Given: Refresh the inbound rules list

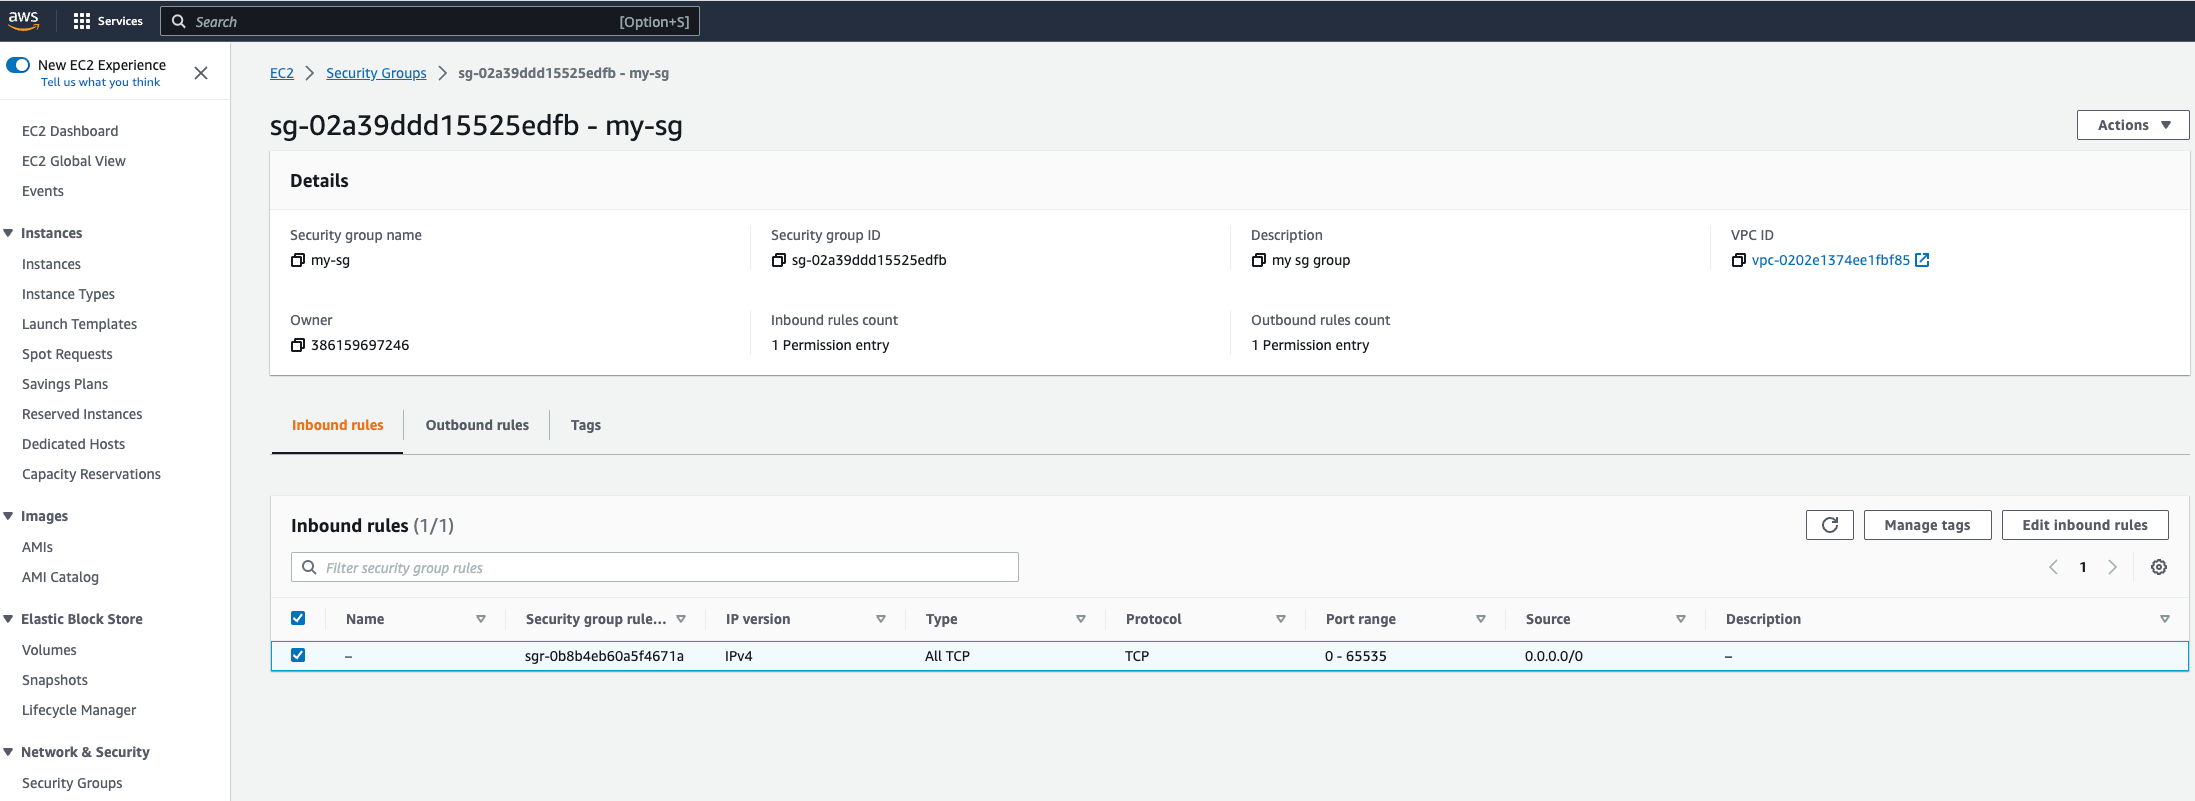Looking at the screenshot, I should point(1829,525).
